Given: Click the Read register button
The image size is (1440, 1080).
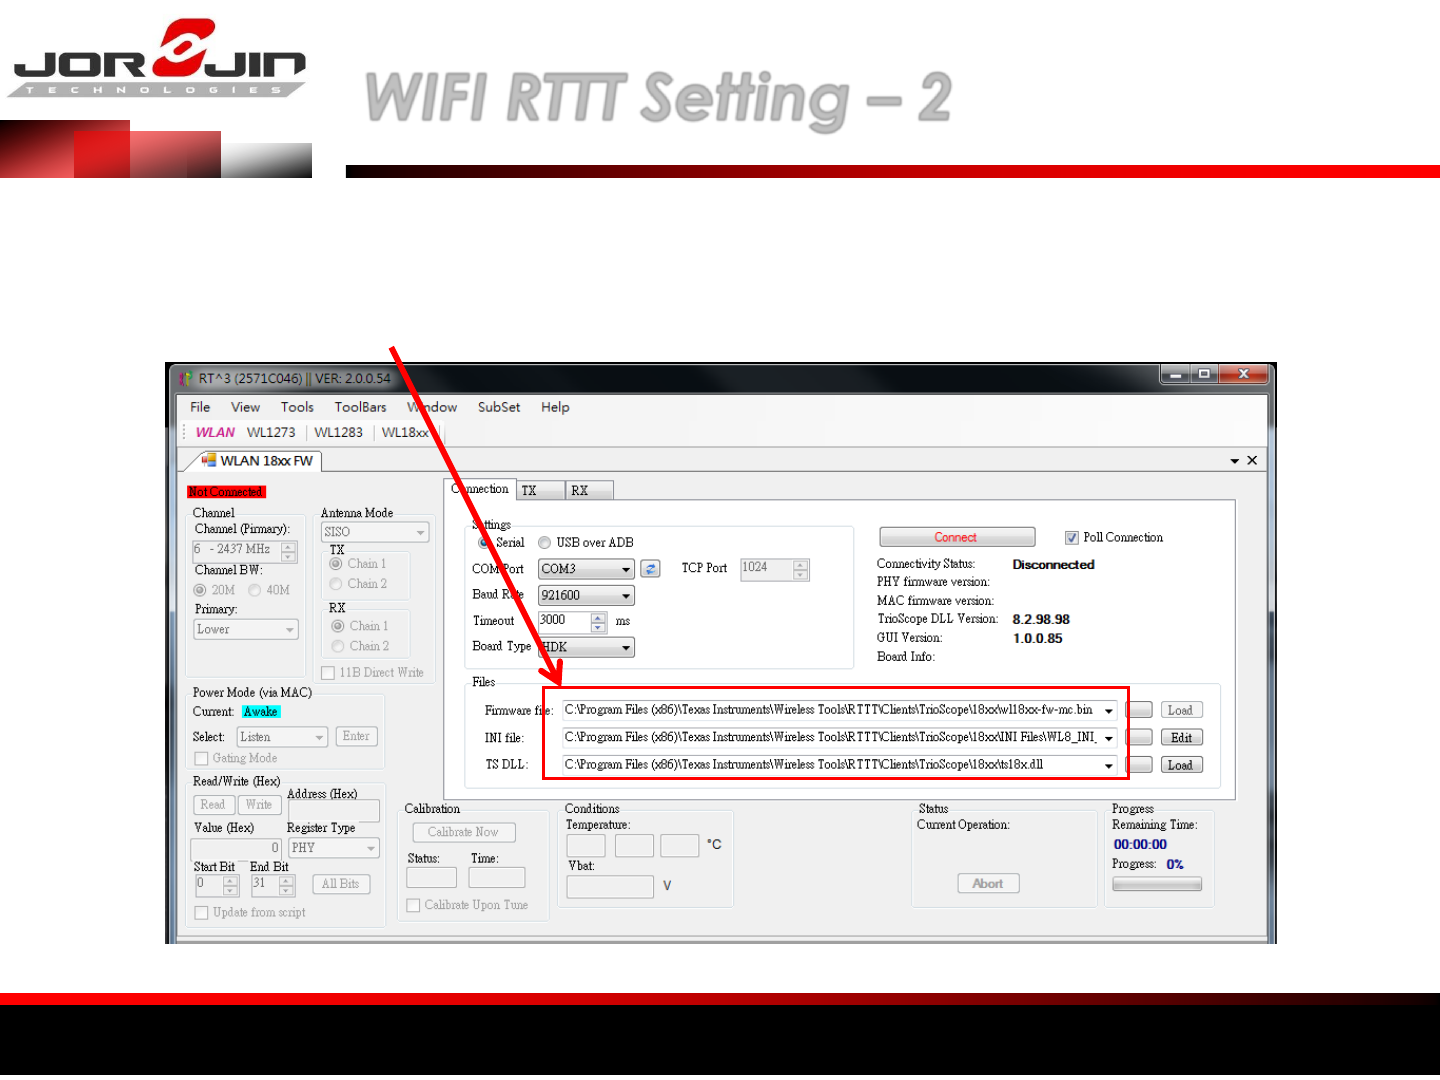Looking at the screenshot, I should coord(213,804).
